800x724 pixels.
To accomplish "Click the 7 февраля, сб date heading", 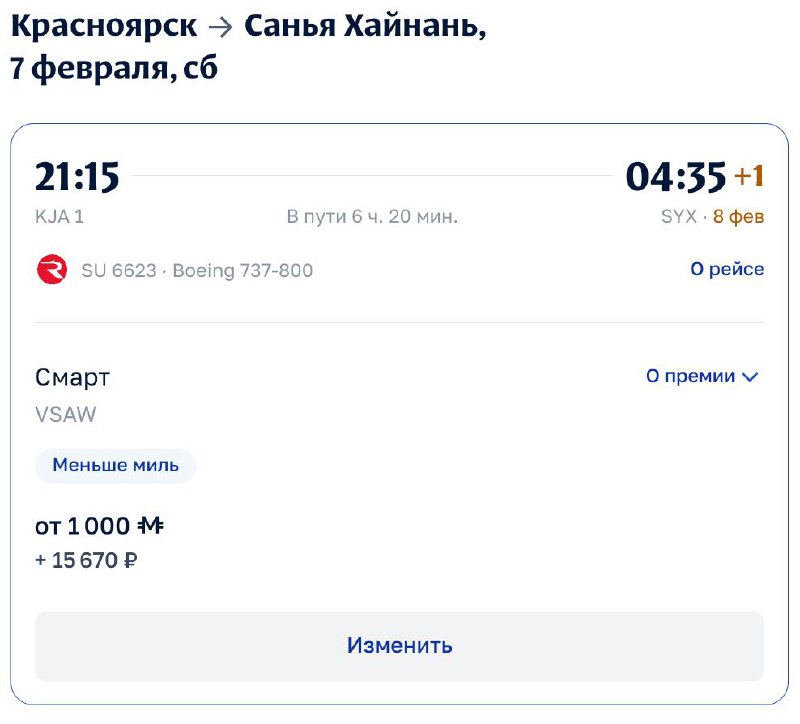I will [114, 68].
